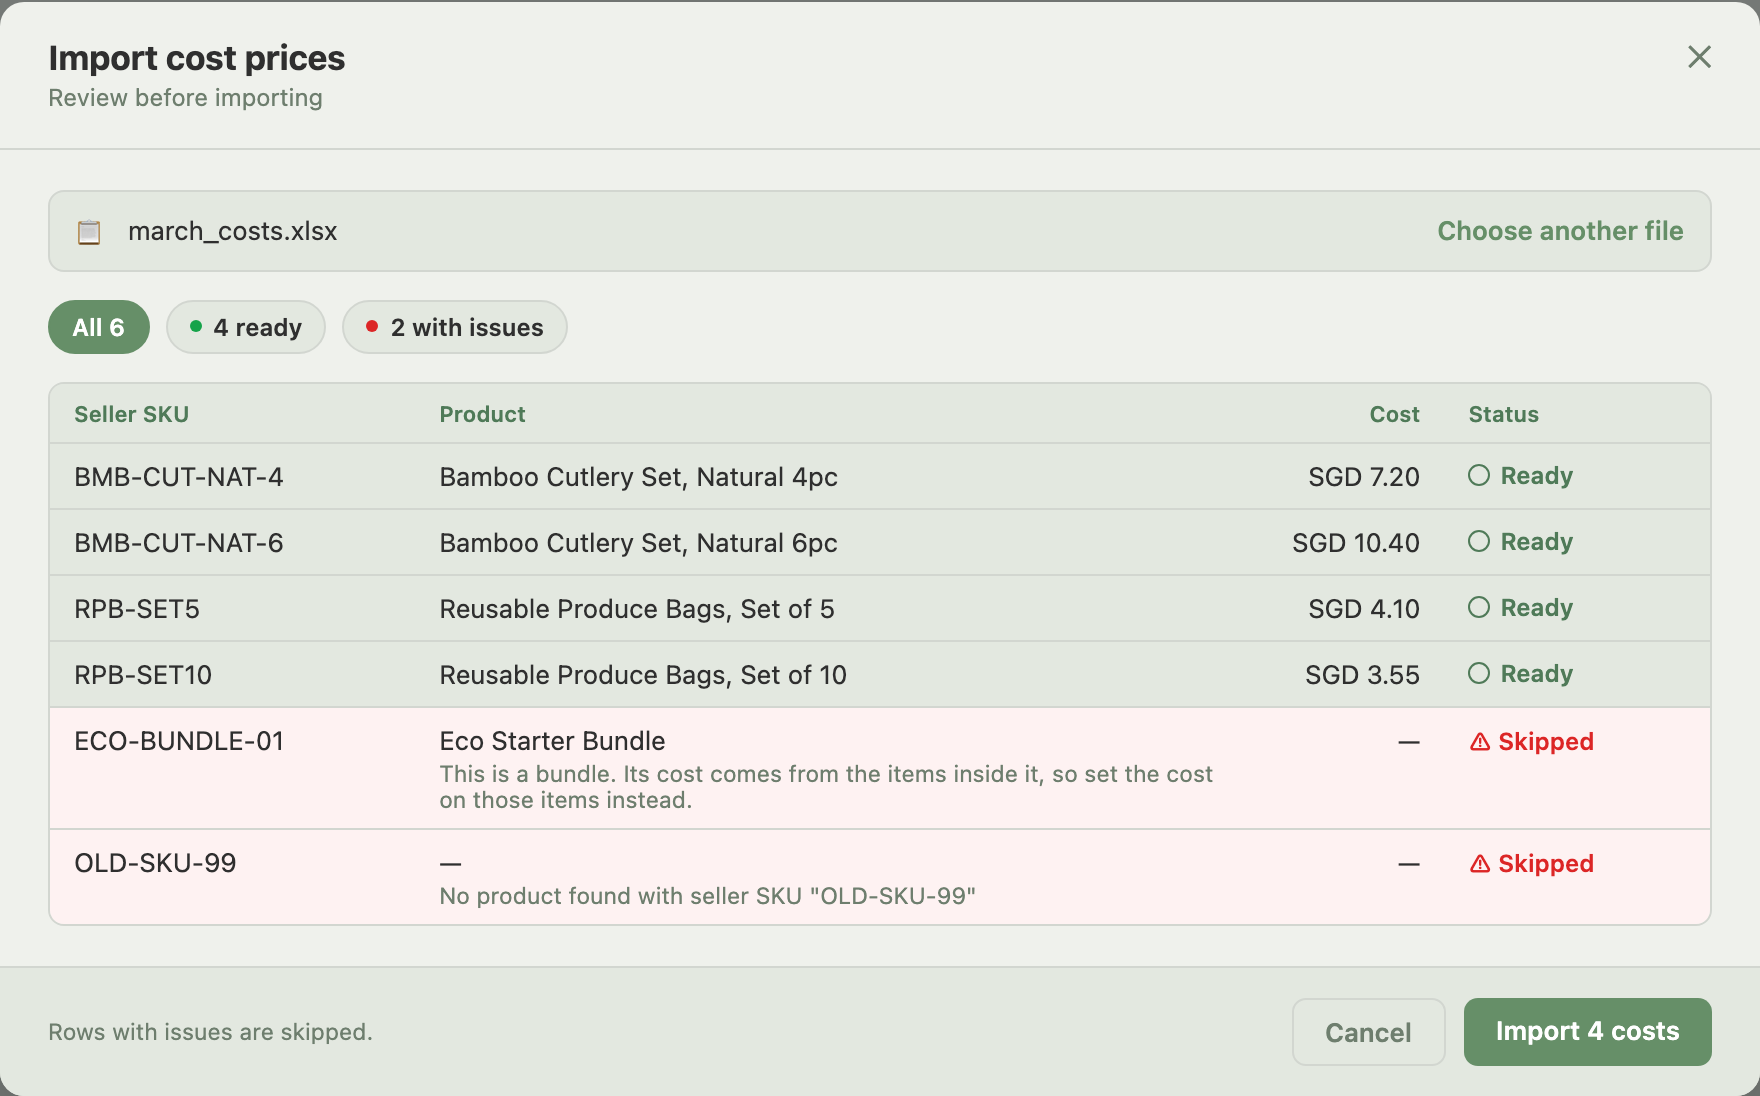The height and width of the screenshot is (1096, 1760).
Task: Click the Seller SKU column header
Action: click(x=132, y=414)
